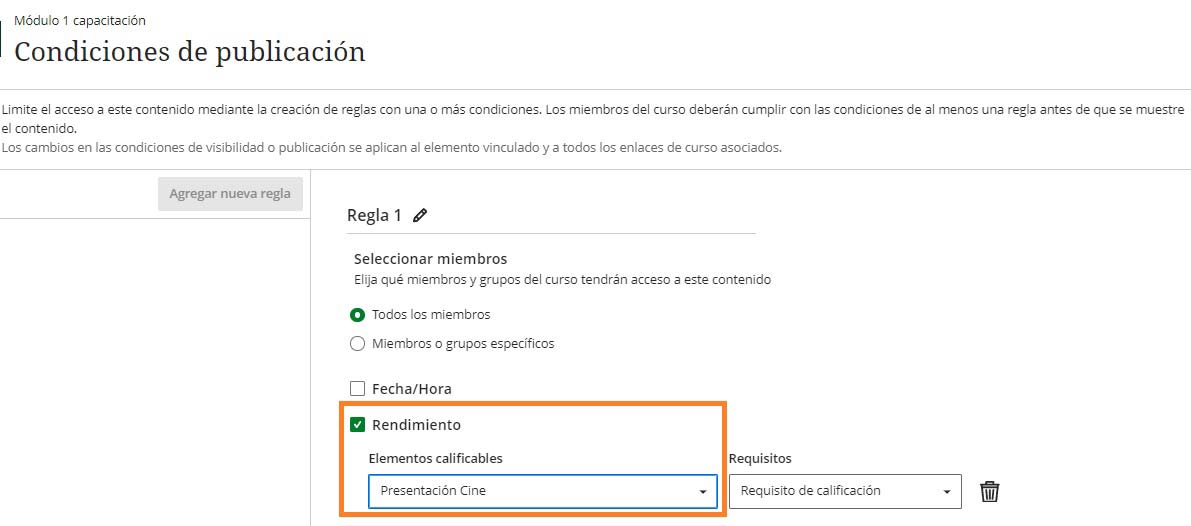
Task: Click the Regla 1 rule title
Action: [374, 215]
